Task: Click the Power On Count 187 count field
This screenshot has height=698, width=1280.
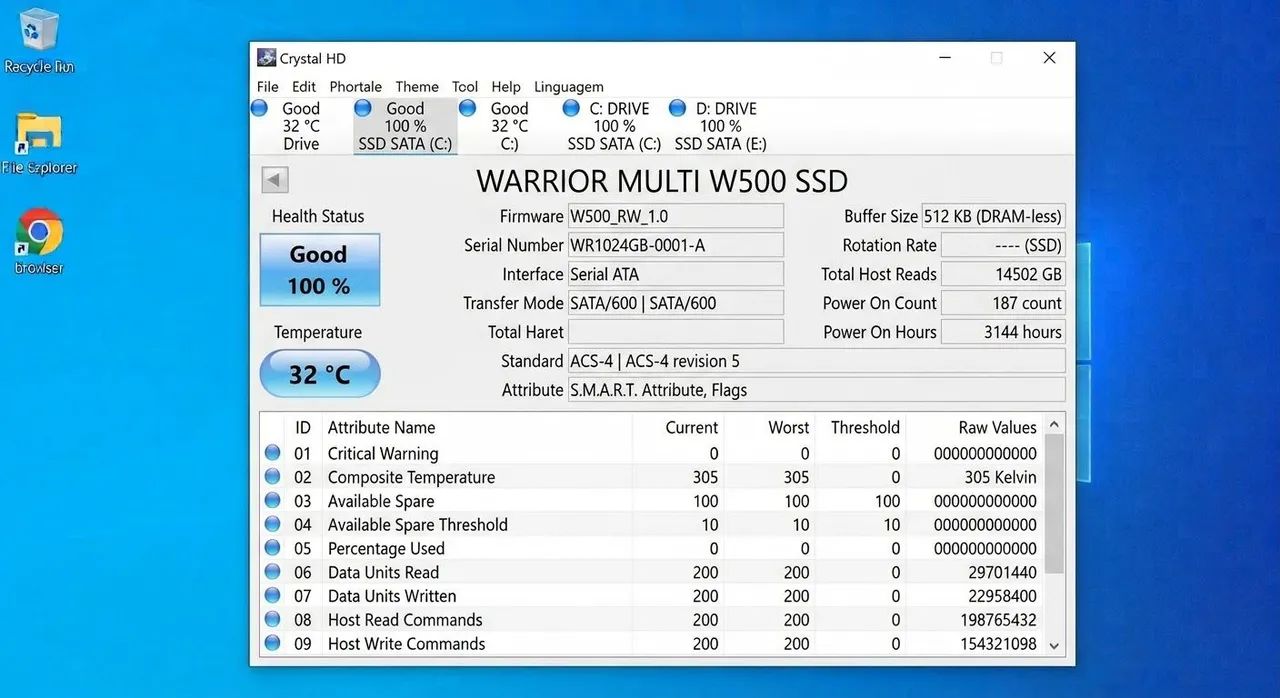Action: click(1003, 303)
